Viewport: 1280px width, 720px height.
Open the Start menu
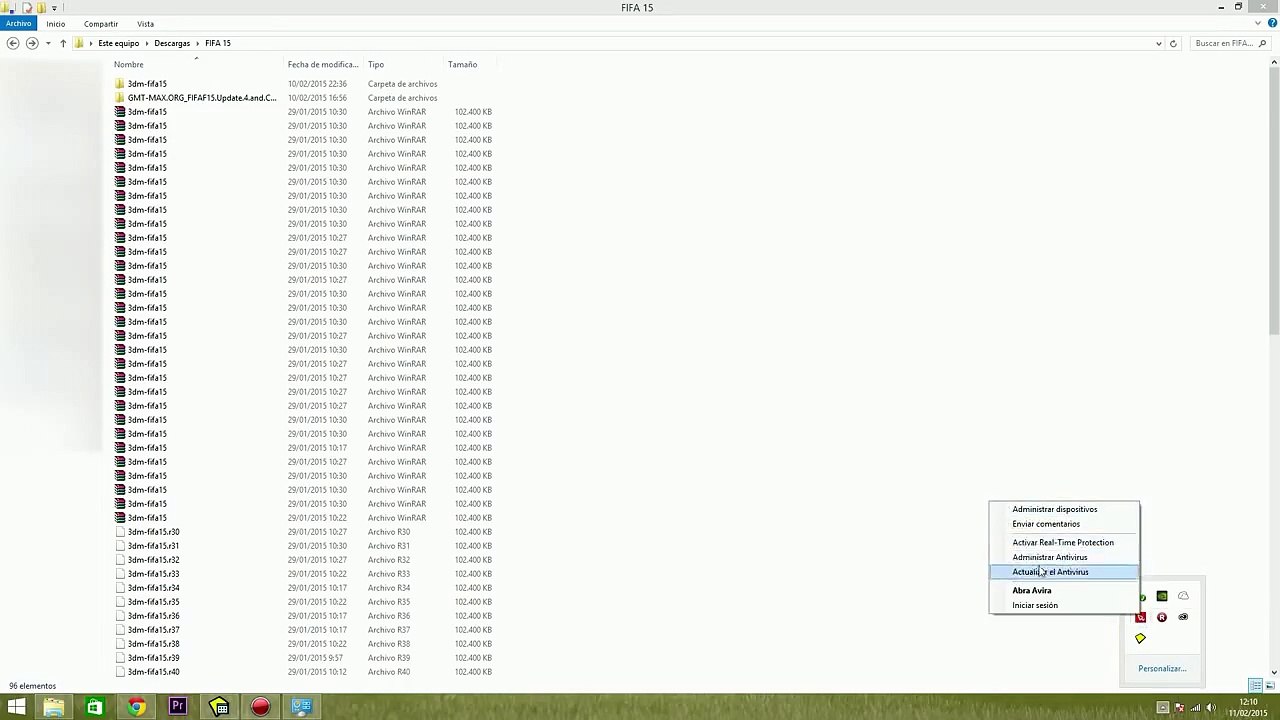point(16,708)
